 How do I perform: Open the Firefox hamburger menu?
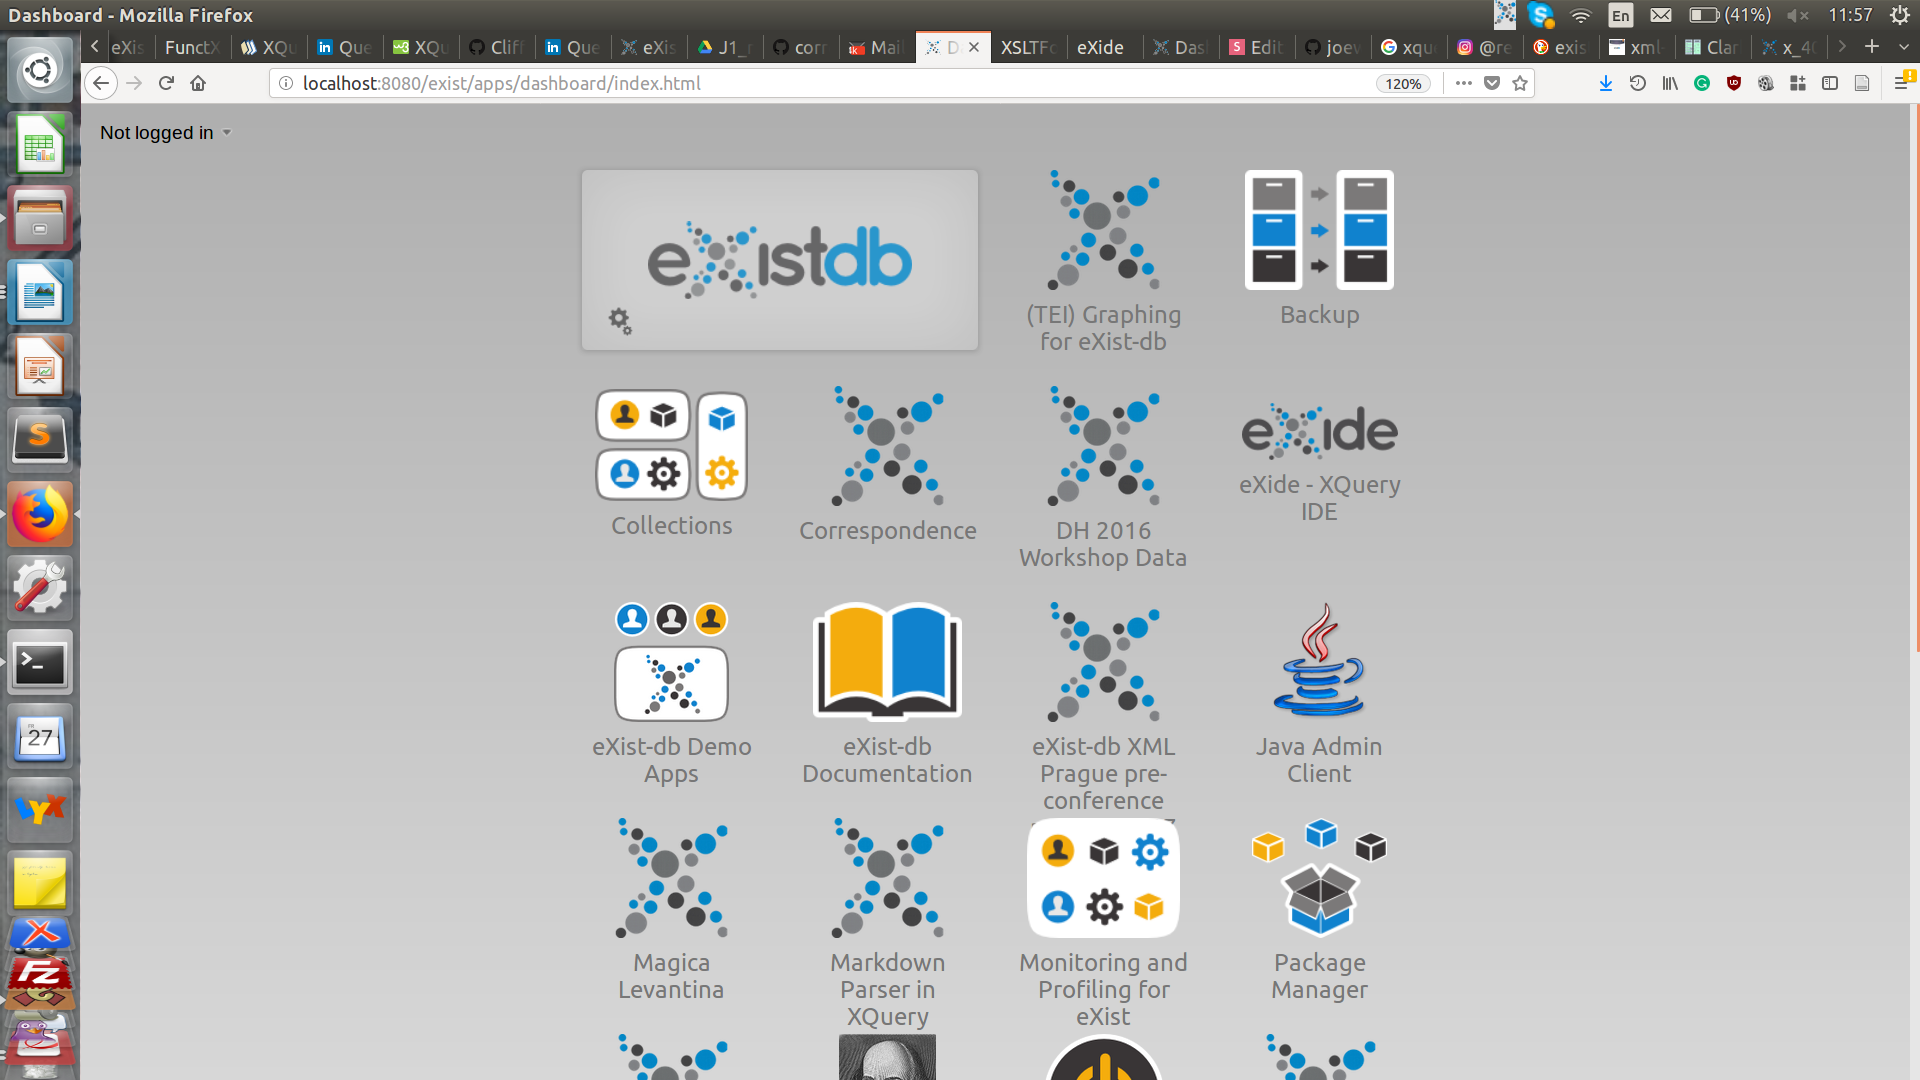(x=1901, y=84)
